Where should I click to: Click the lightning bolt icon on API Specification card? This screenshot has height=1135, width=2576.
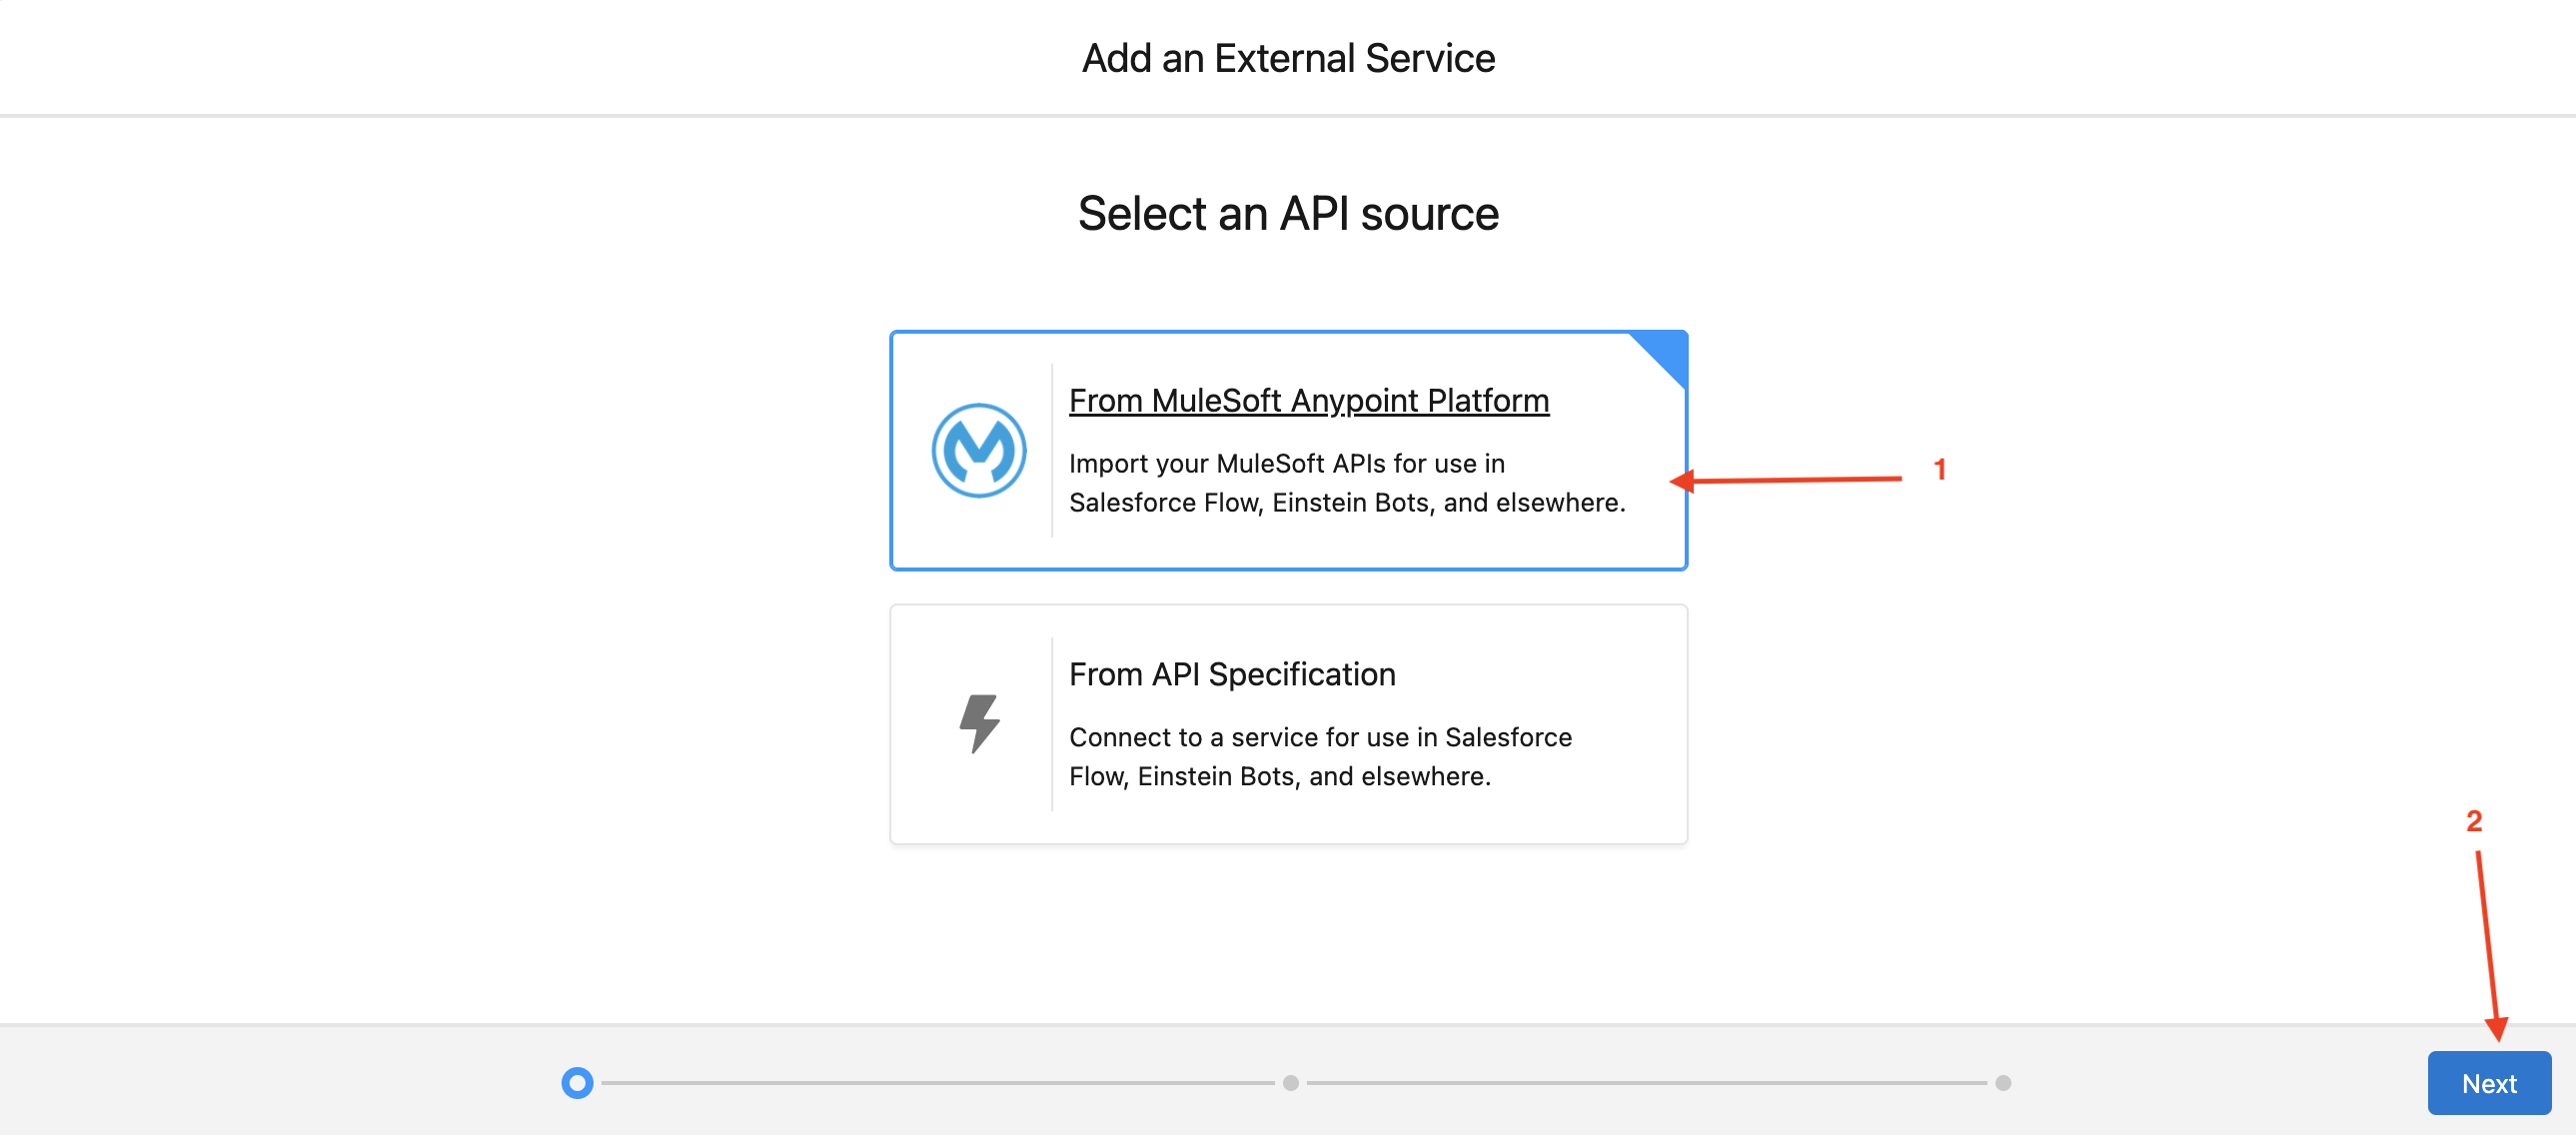(980, 723)
